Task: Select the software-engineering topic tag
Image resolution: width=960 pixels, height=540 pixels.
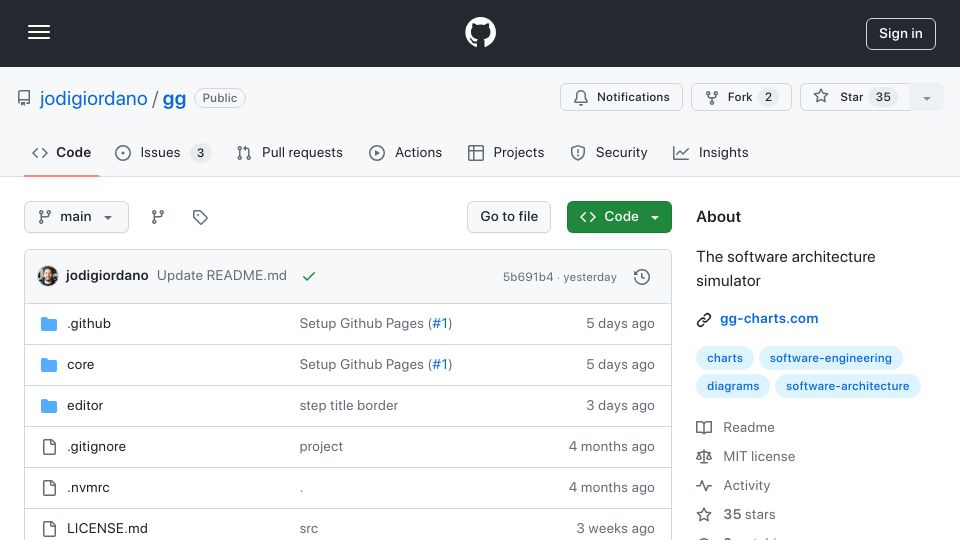Action: [x=830, y=358]
